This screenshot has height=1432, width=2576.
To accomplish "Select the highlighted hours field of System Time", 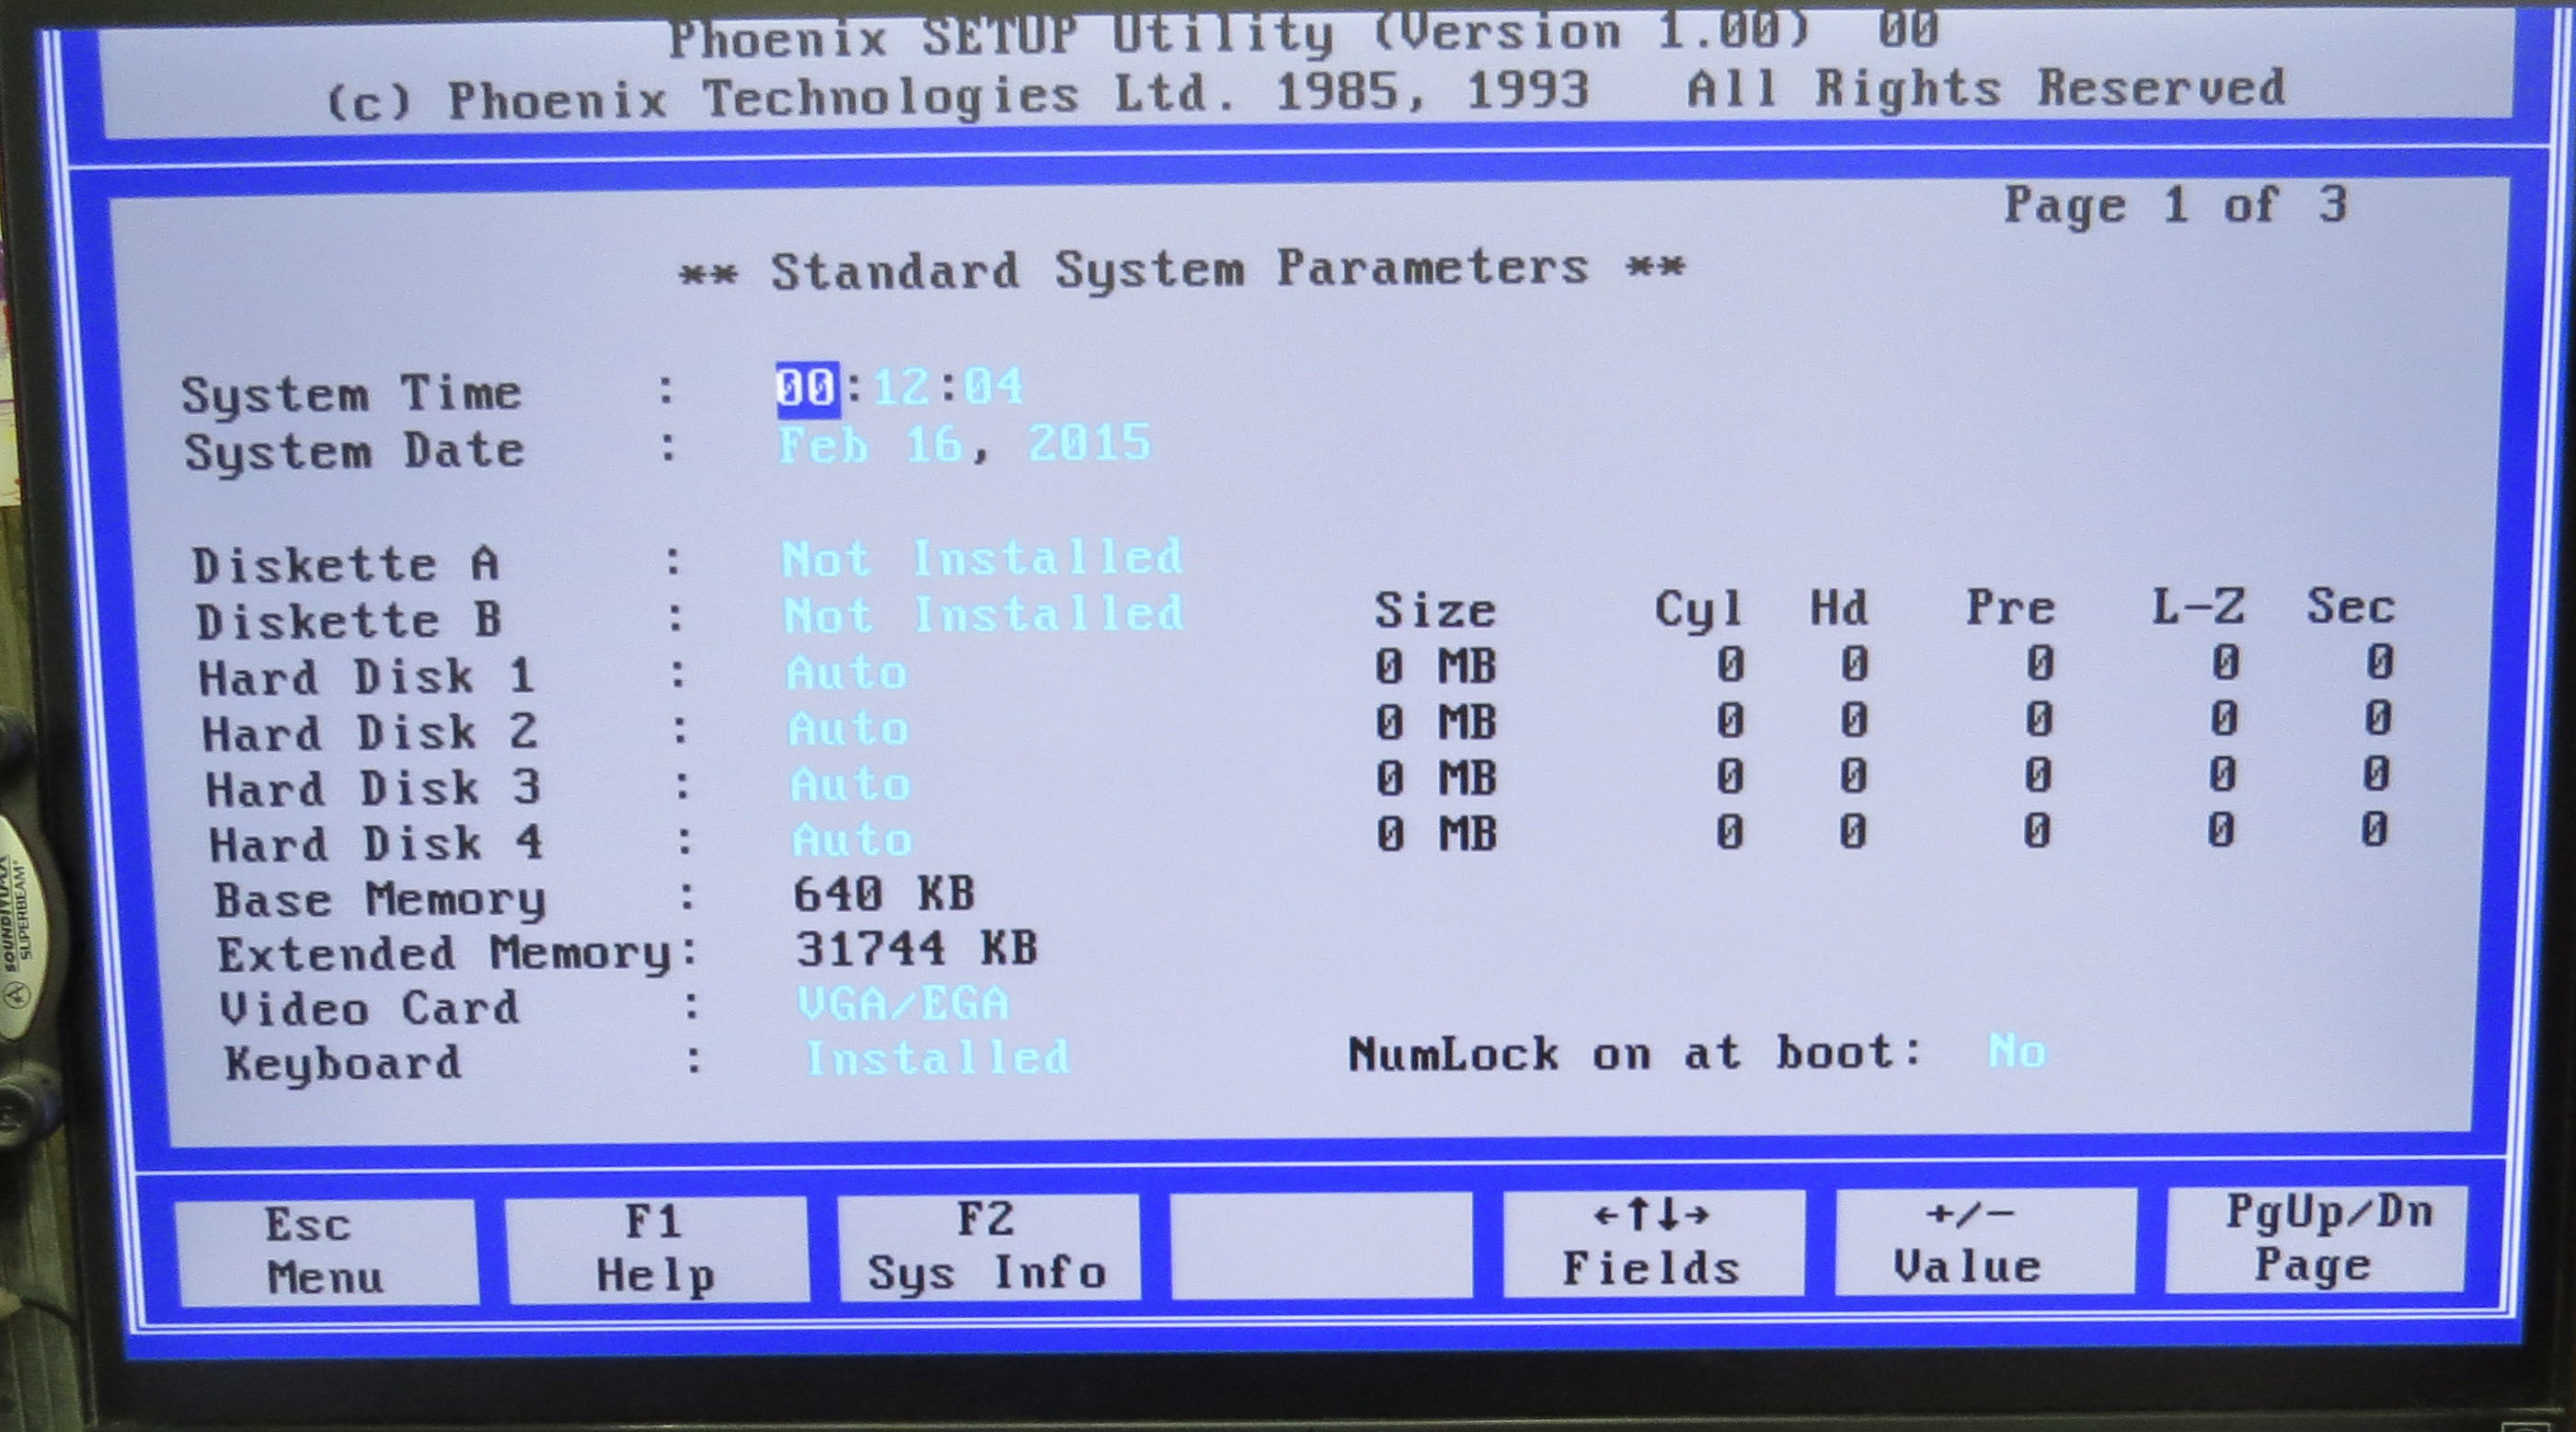I will coord(806,387).
